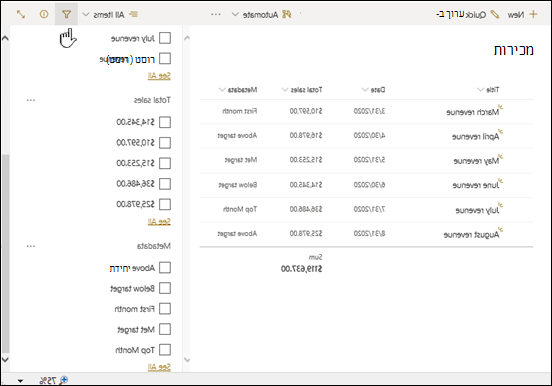Click the date cell 3/31/2020
The width and height of the screenshot is (552, 386).
369,111
